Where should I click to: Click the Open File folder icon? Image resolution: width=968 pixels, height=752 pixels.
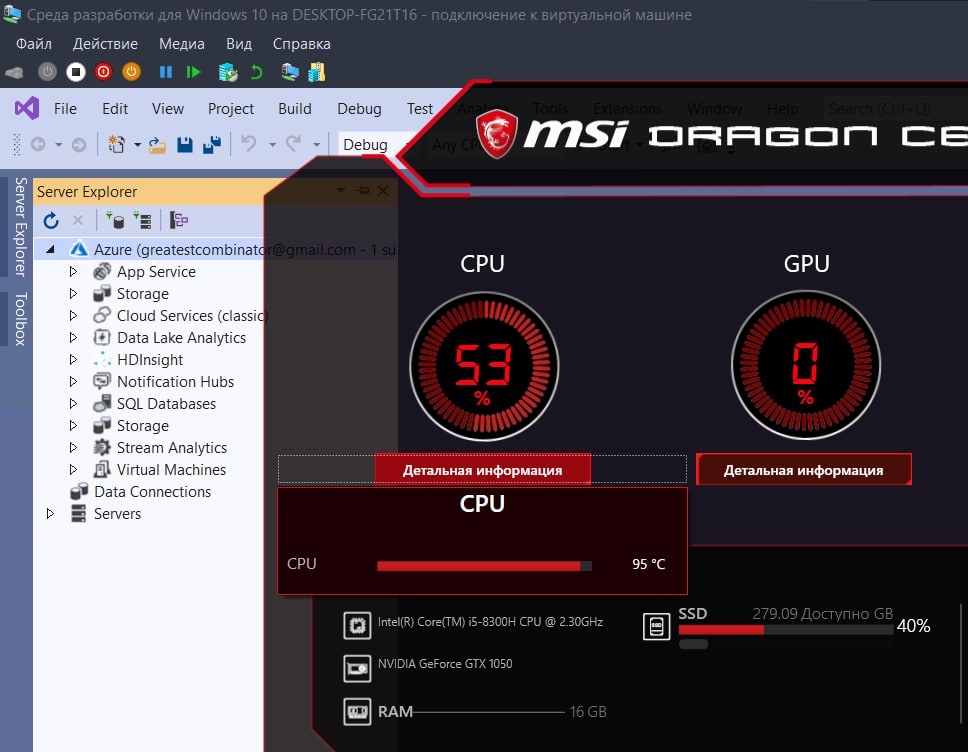coord(157,145)
